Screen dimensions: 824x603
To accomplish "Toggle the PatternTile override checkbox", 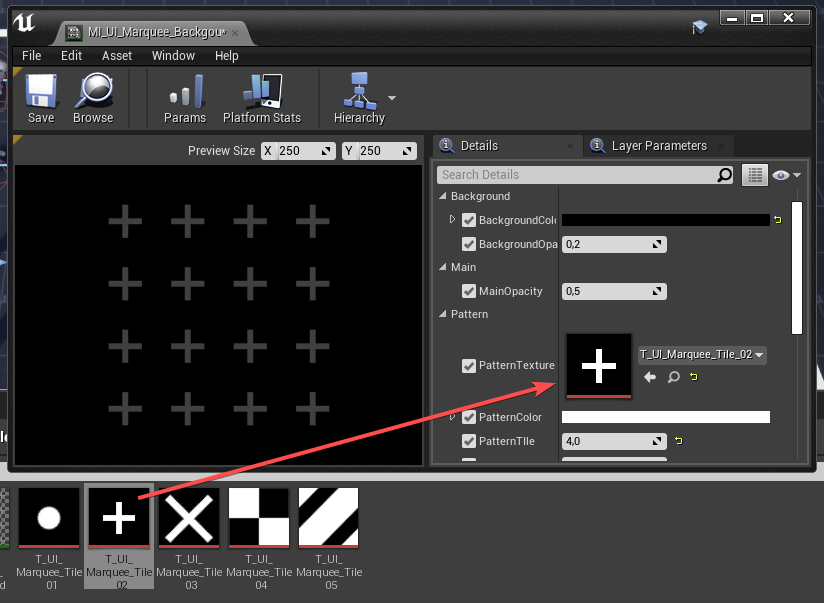I will 469,441.
